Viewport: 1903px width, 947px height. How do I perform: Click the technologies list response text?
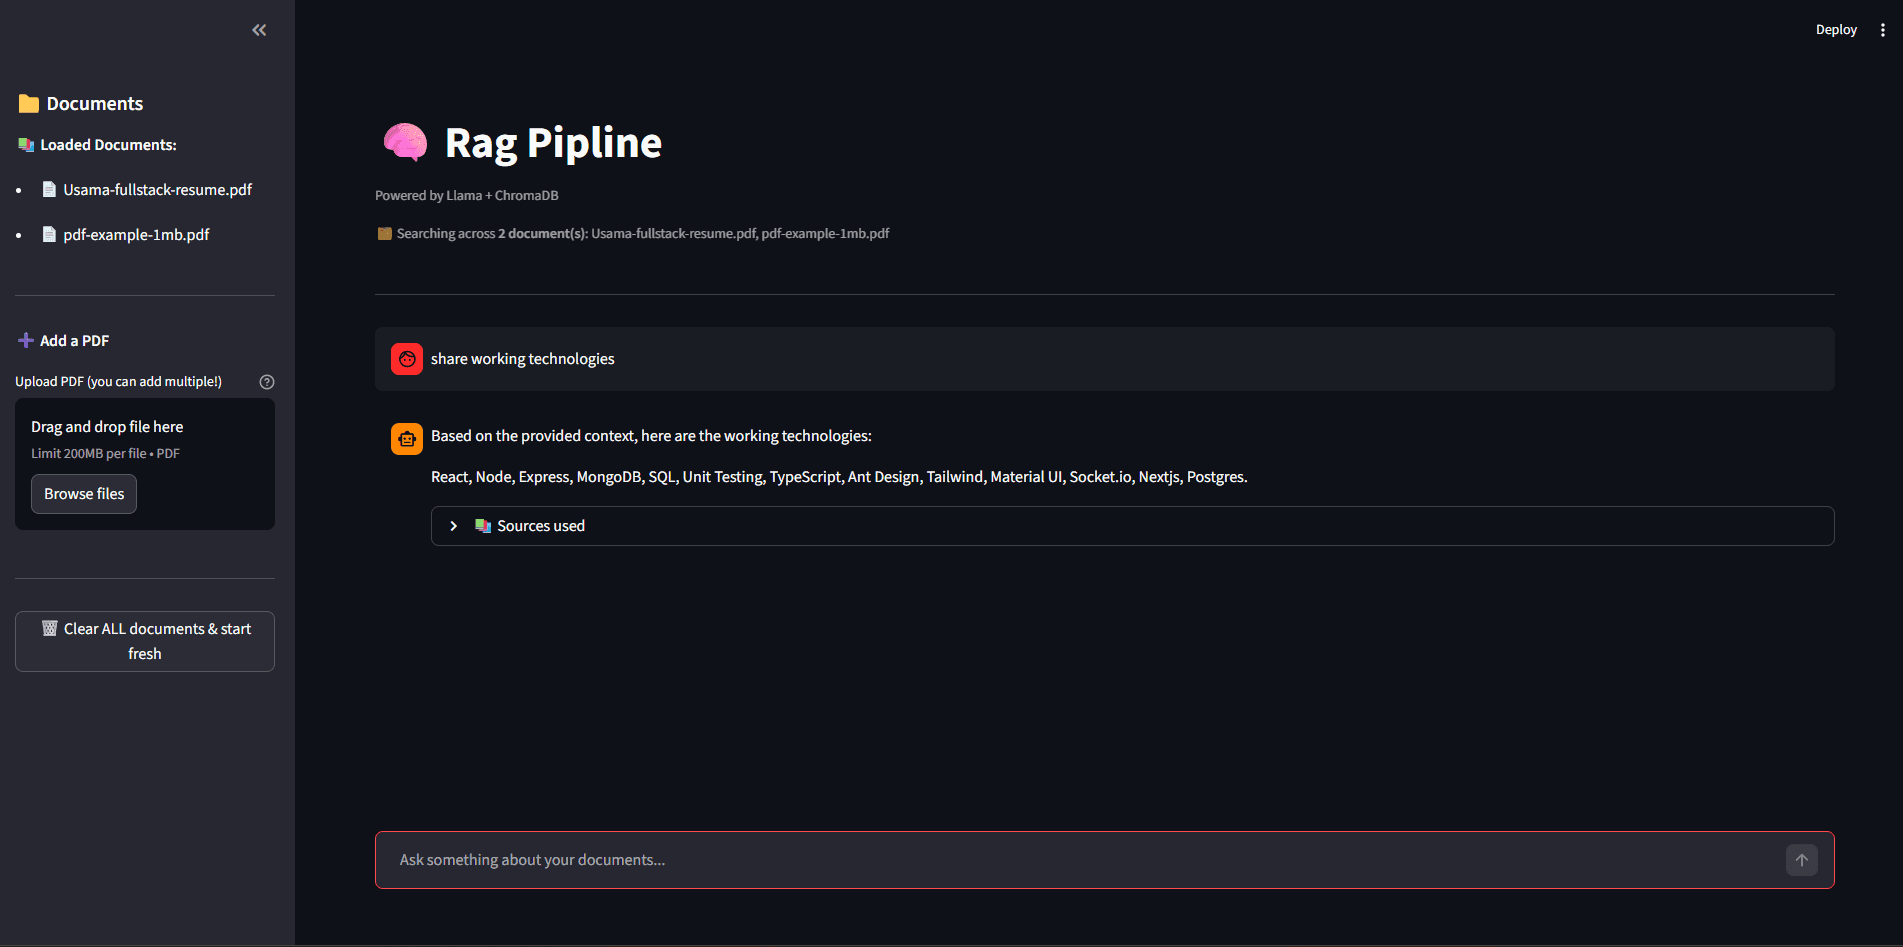[839, 477]
